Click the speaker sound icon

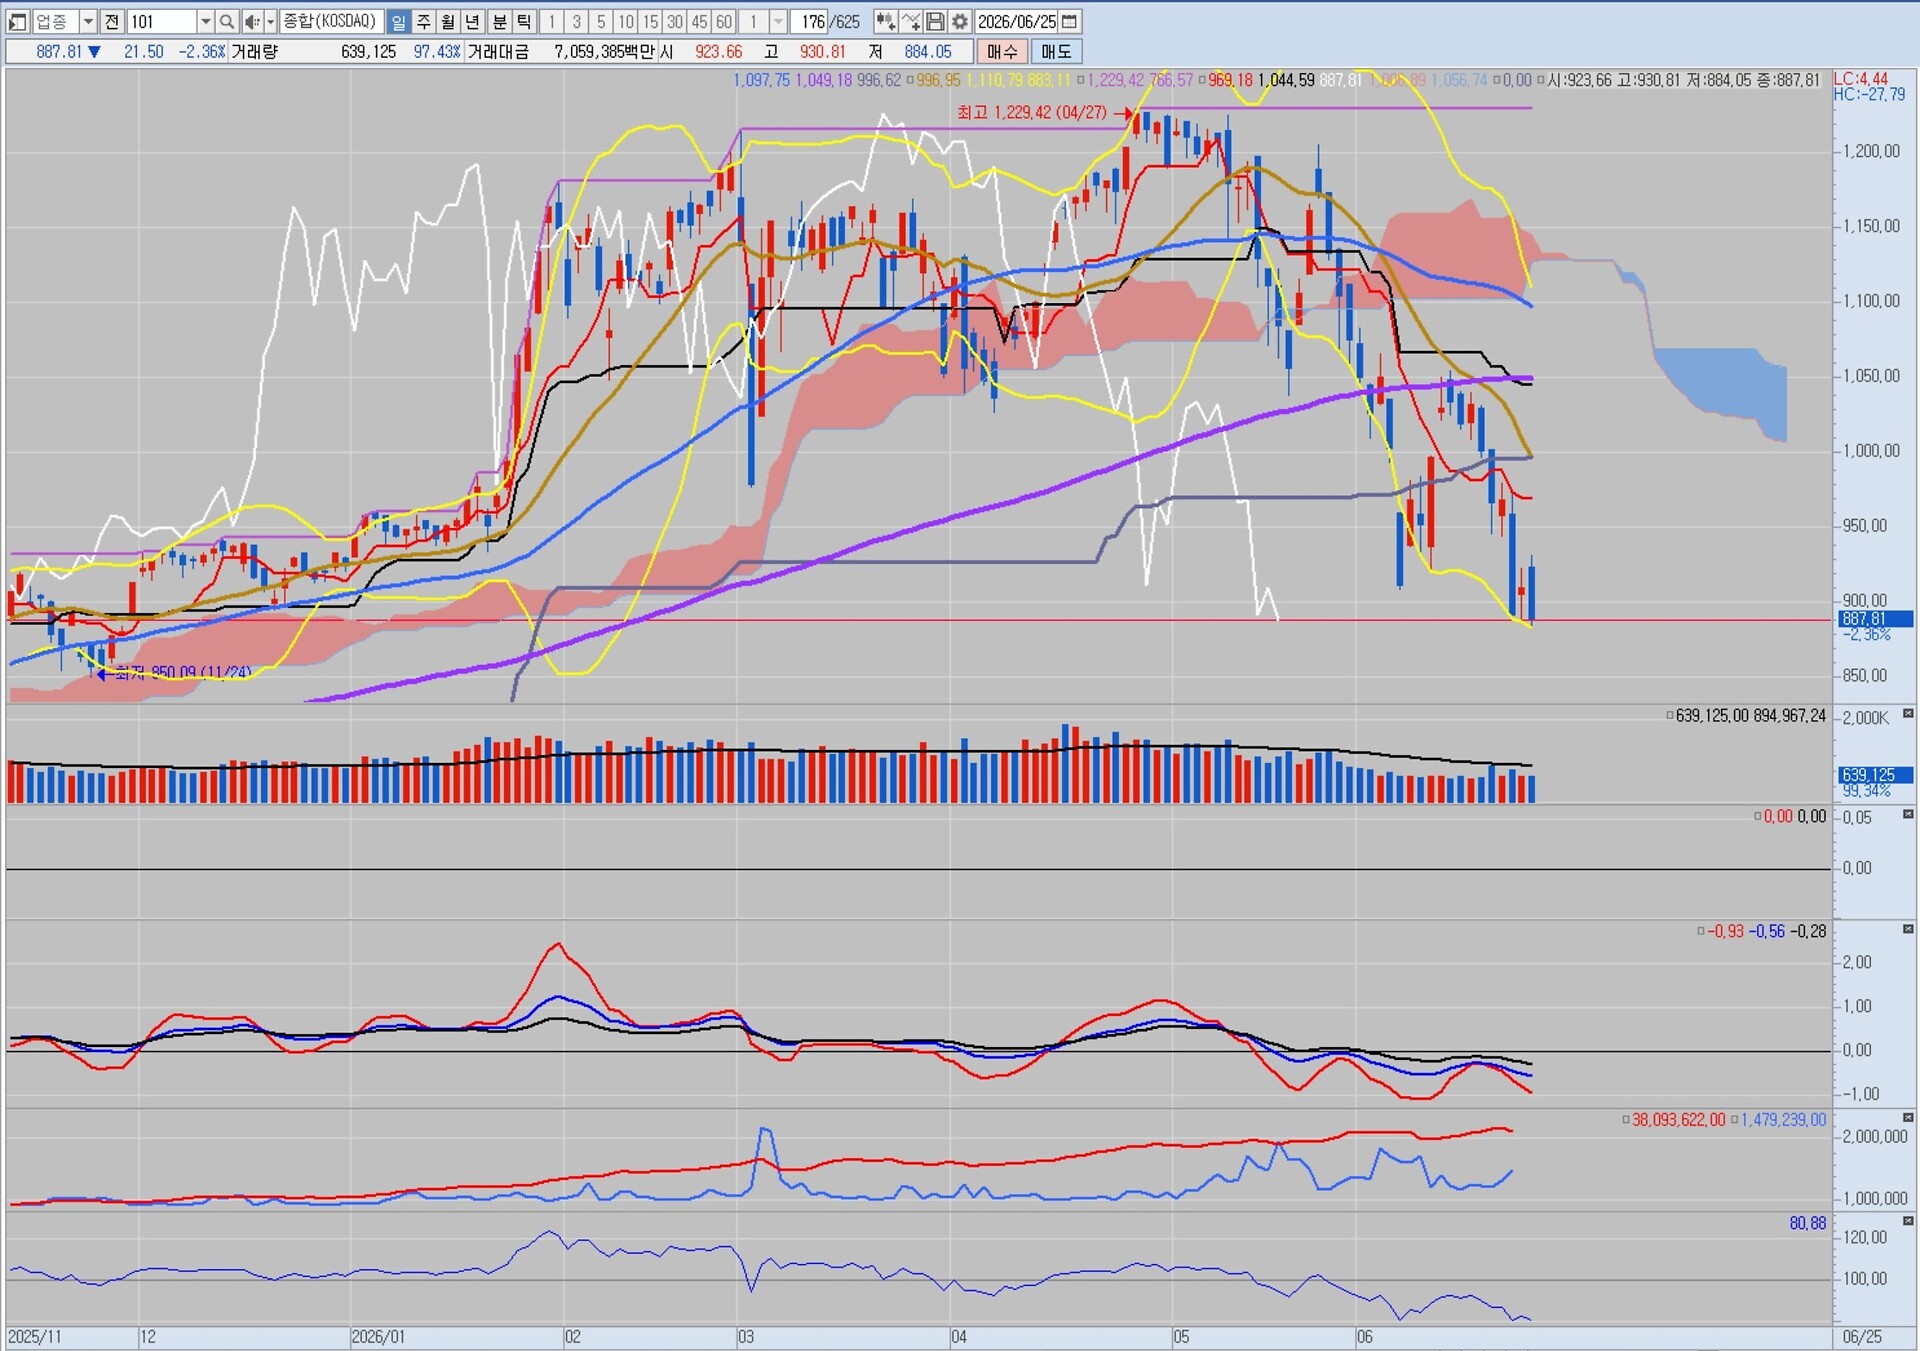[x=251, y=21]
